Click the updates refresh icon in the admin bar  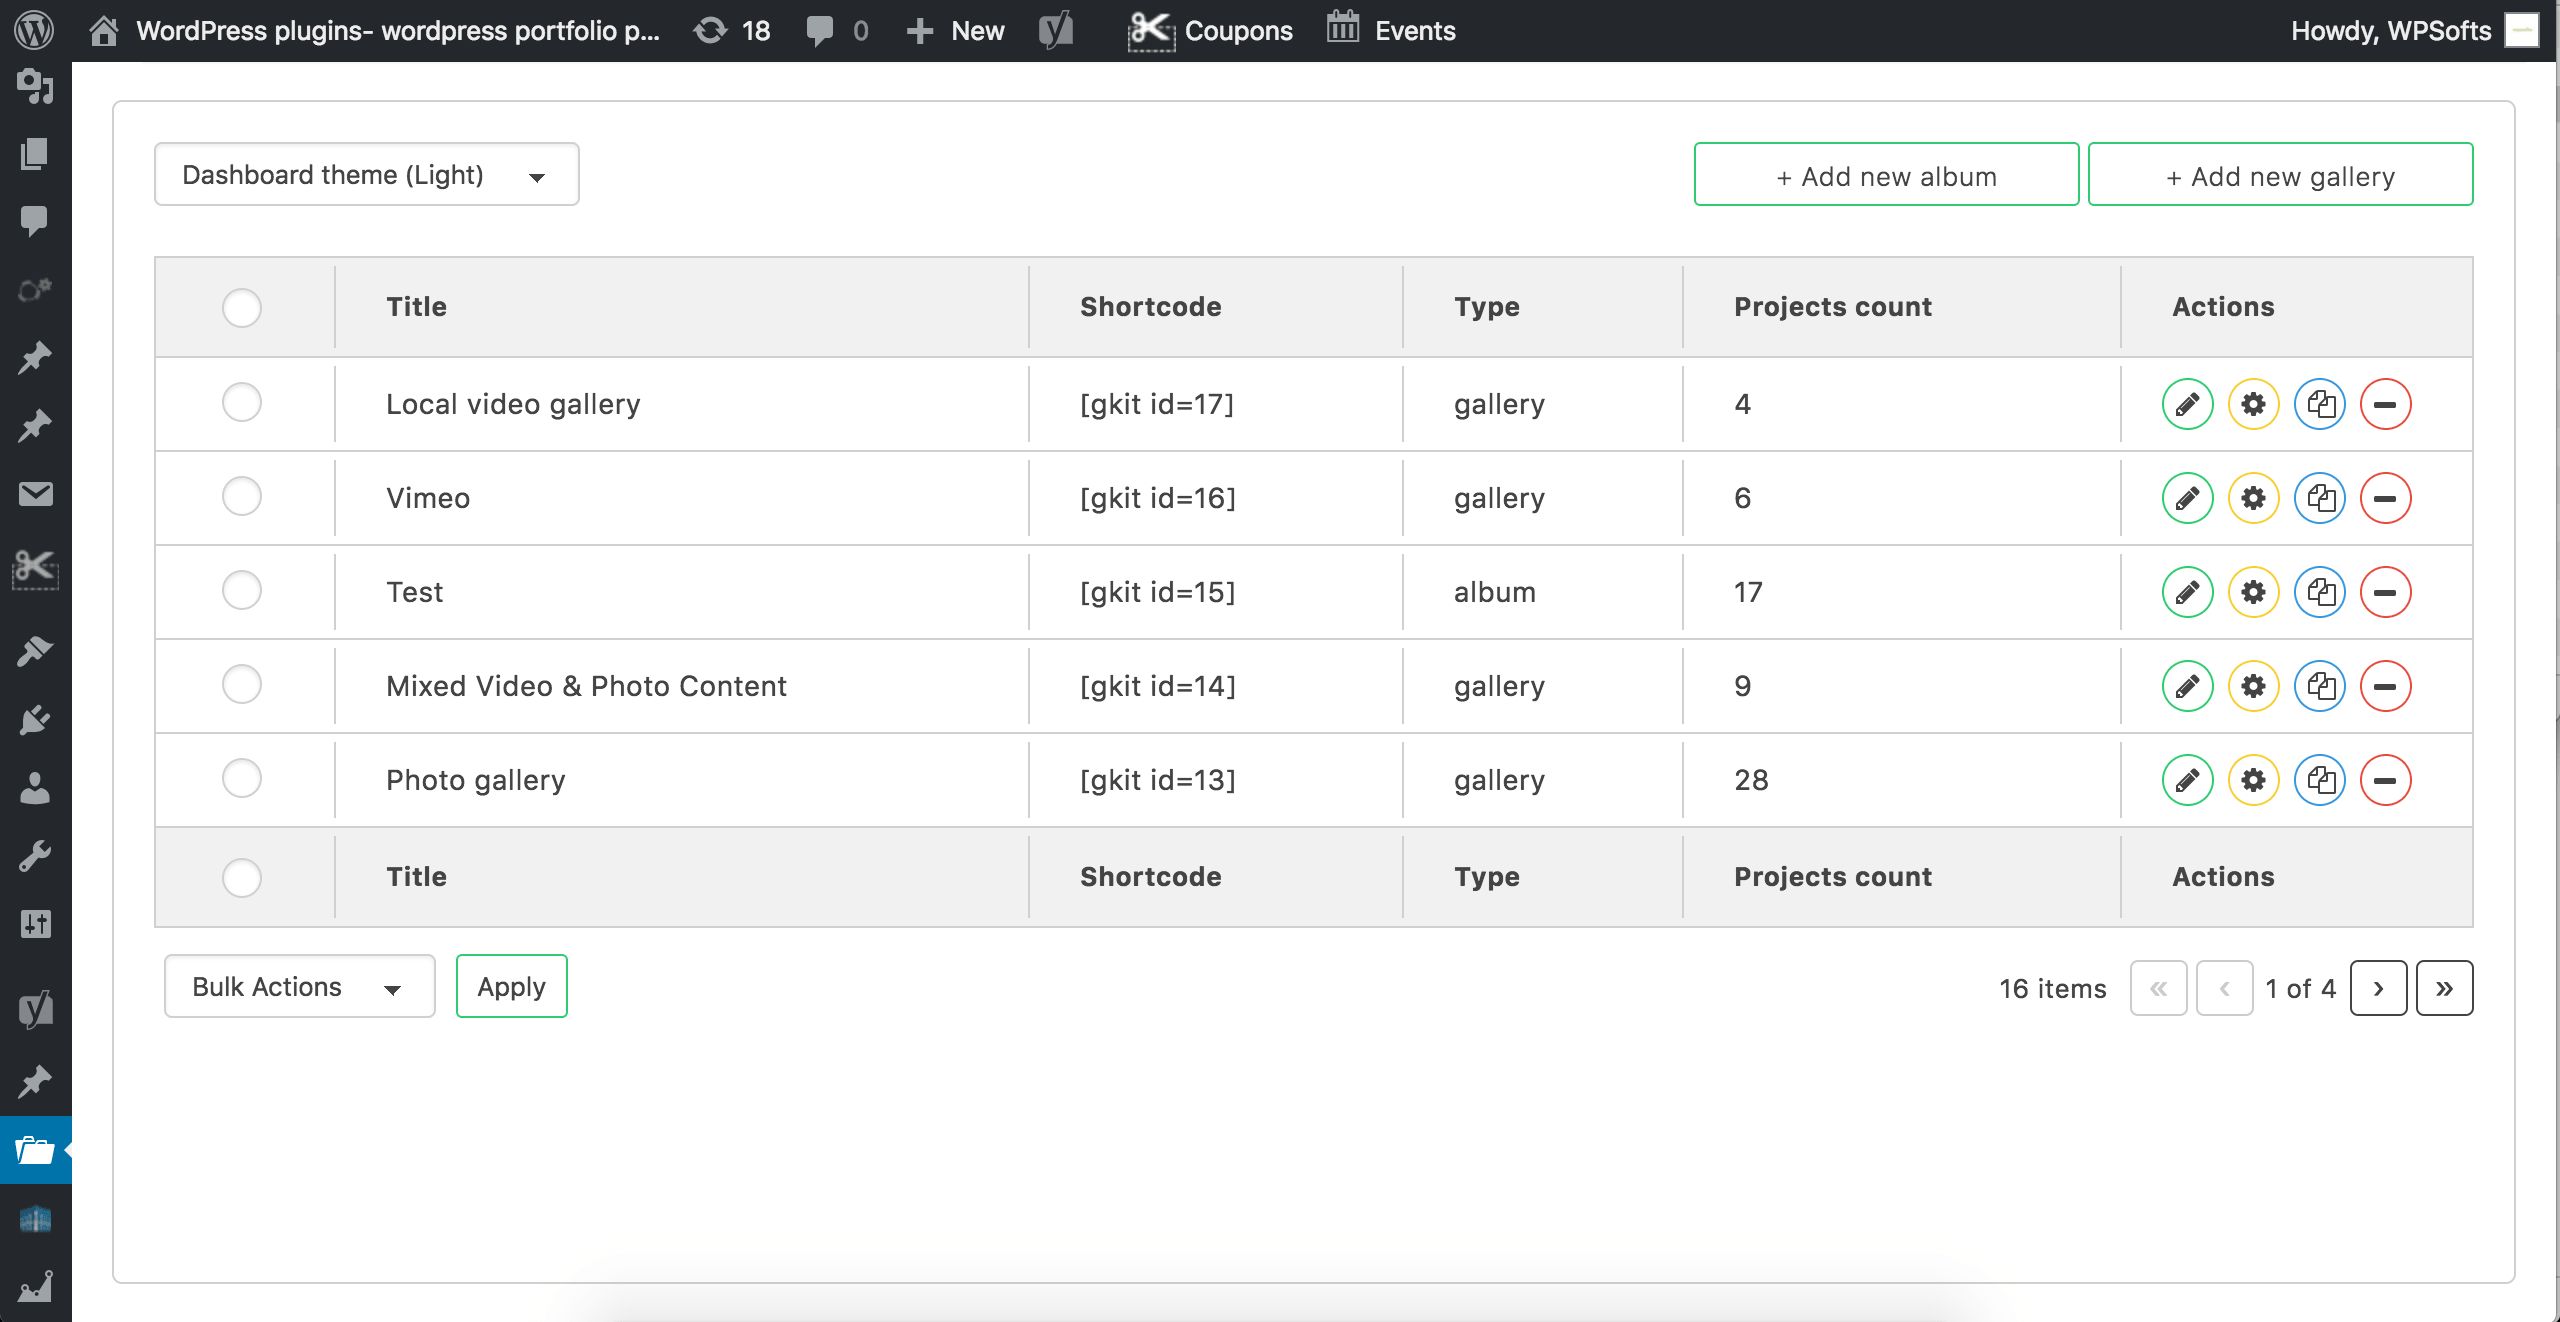[711, 30]
